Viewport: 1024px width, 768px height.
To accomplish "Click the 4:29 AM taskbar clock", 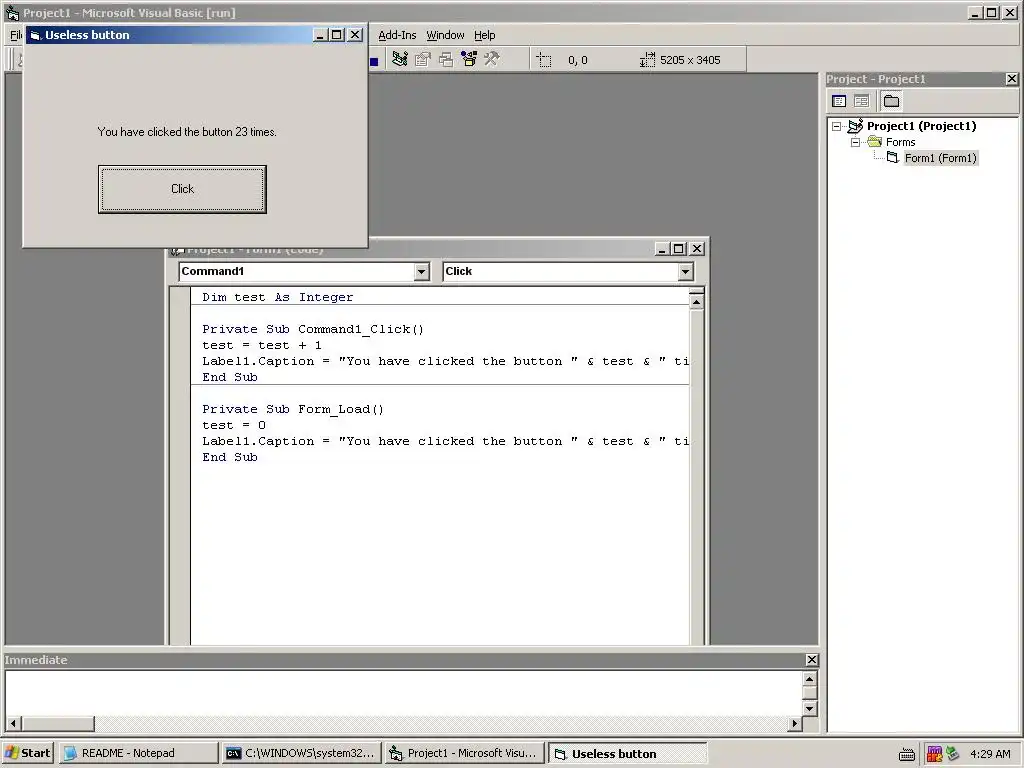I will tap(990, 754).
